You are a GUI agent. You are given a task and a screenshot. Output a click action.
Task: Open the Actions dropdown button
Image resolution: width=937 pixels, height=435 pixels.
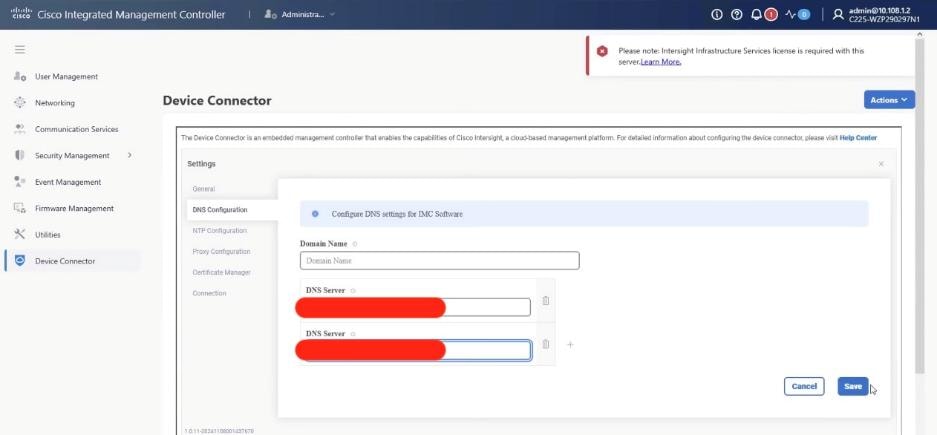click(x=889, y=100)
